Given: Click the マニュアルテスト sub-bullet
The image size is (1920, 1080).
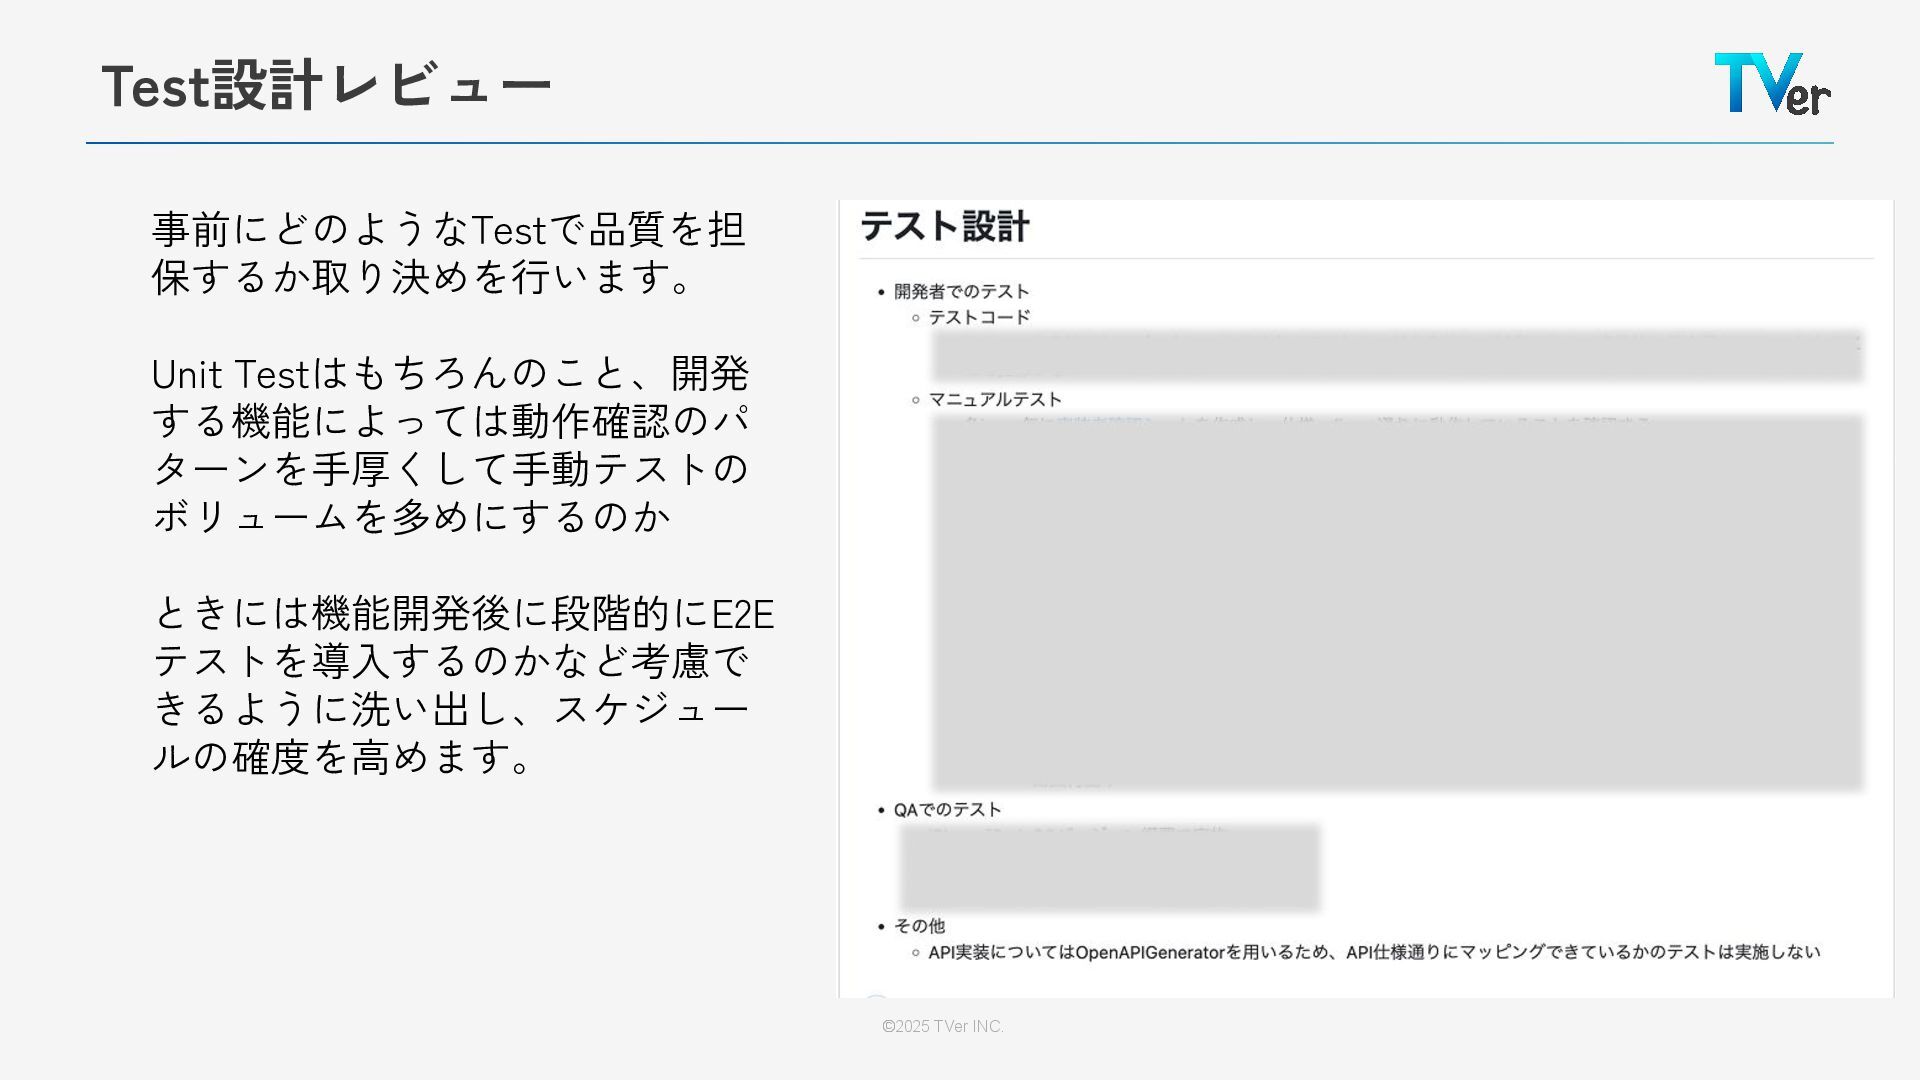Looking at the screenshot, I should [995, 400].
